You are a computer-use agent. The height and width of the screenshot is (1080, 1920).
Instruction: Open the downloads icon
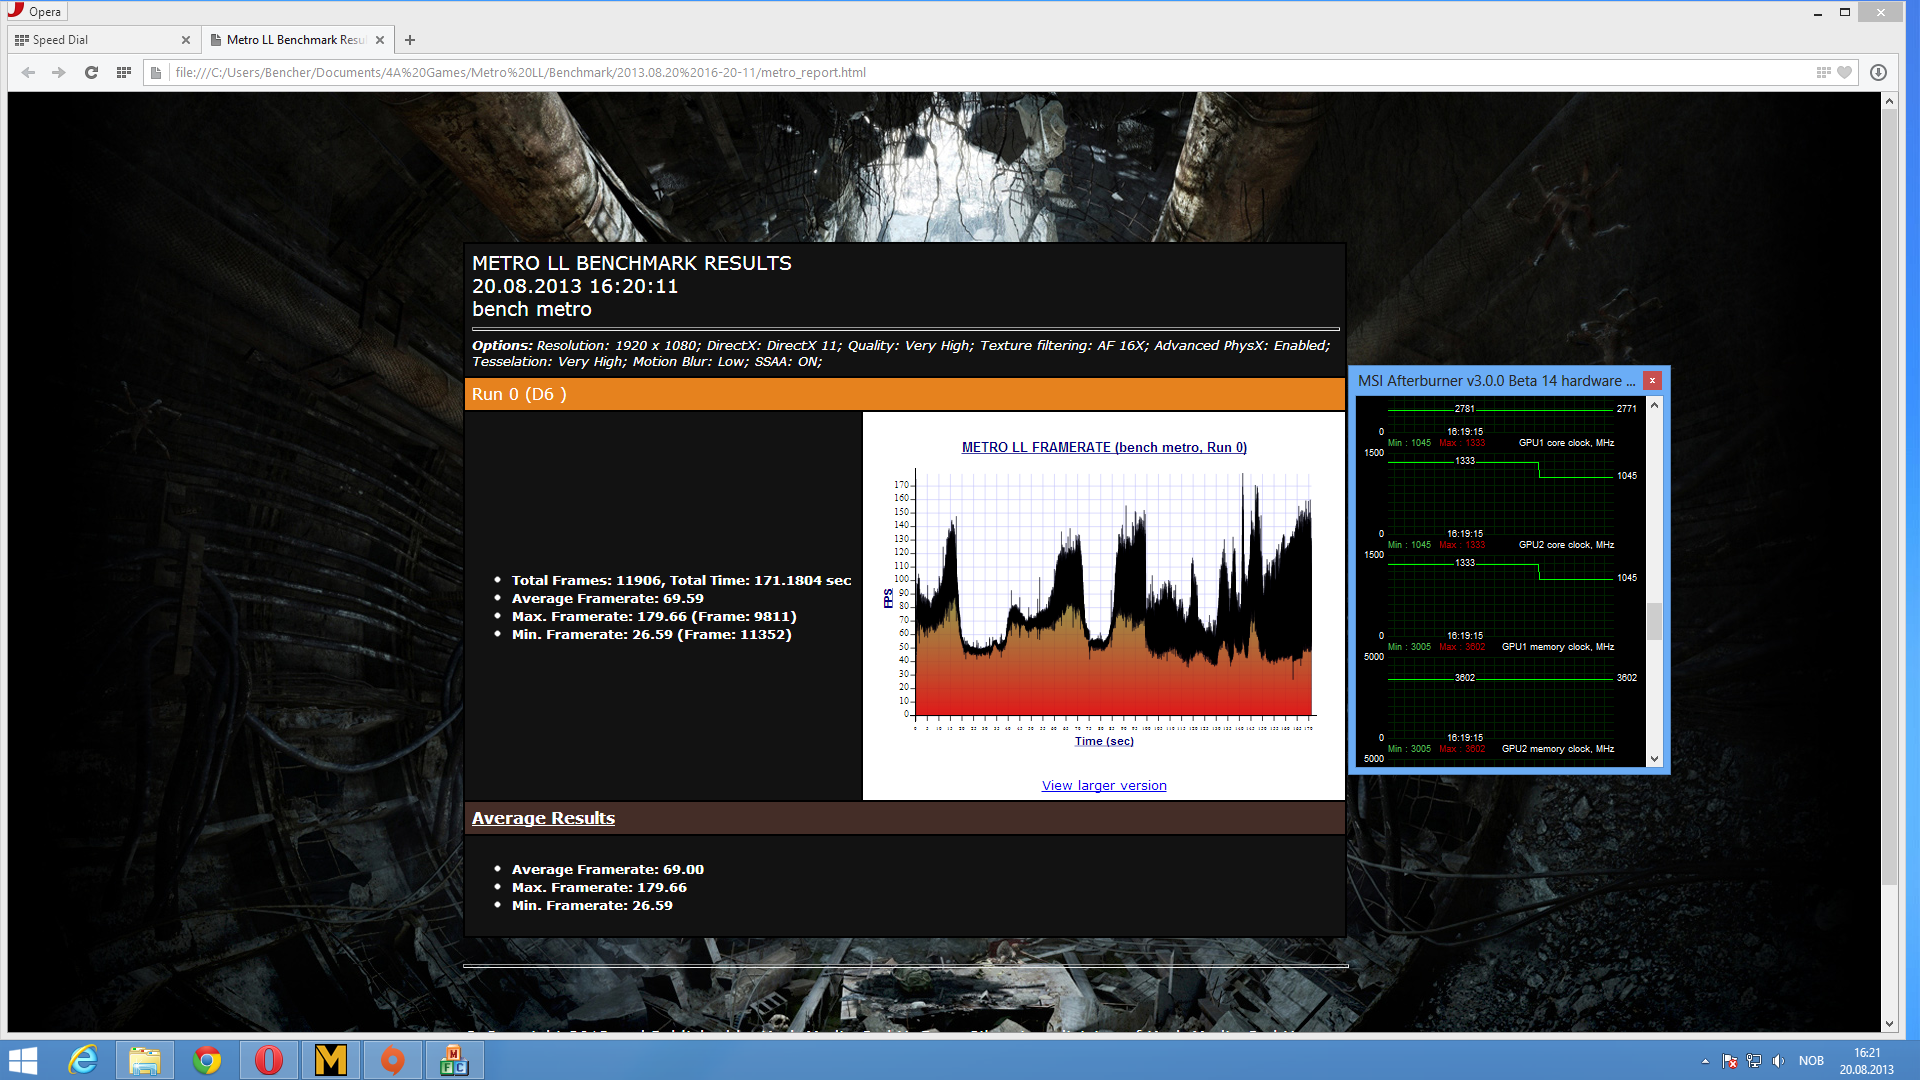[x=1878, y=72]
